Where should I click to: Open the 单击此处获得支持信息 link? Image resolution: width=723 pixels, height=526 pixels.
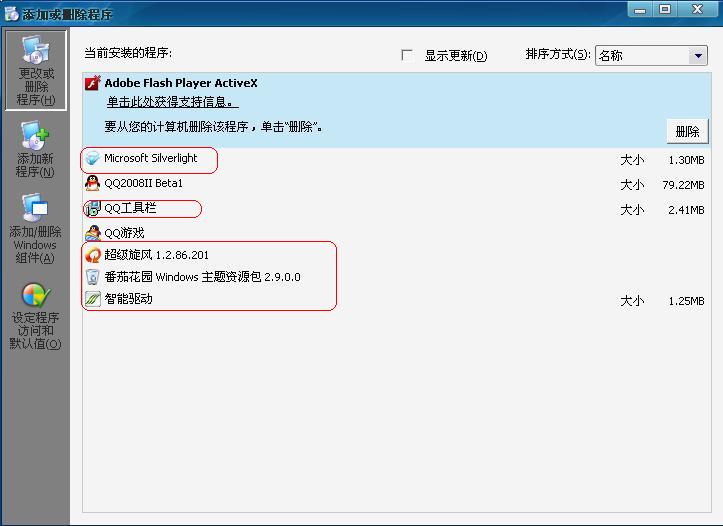[172, 102]
